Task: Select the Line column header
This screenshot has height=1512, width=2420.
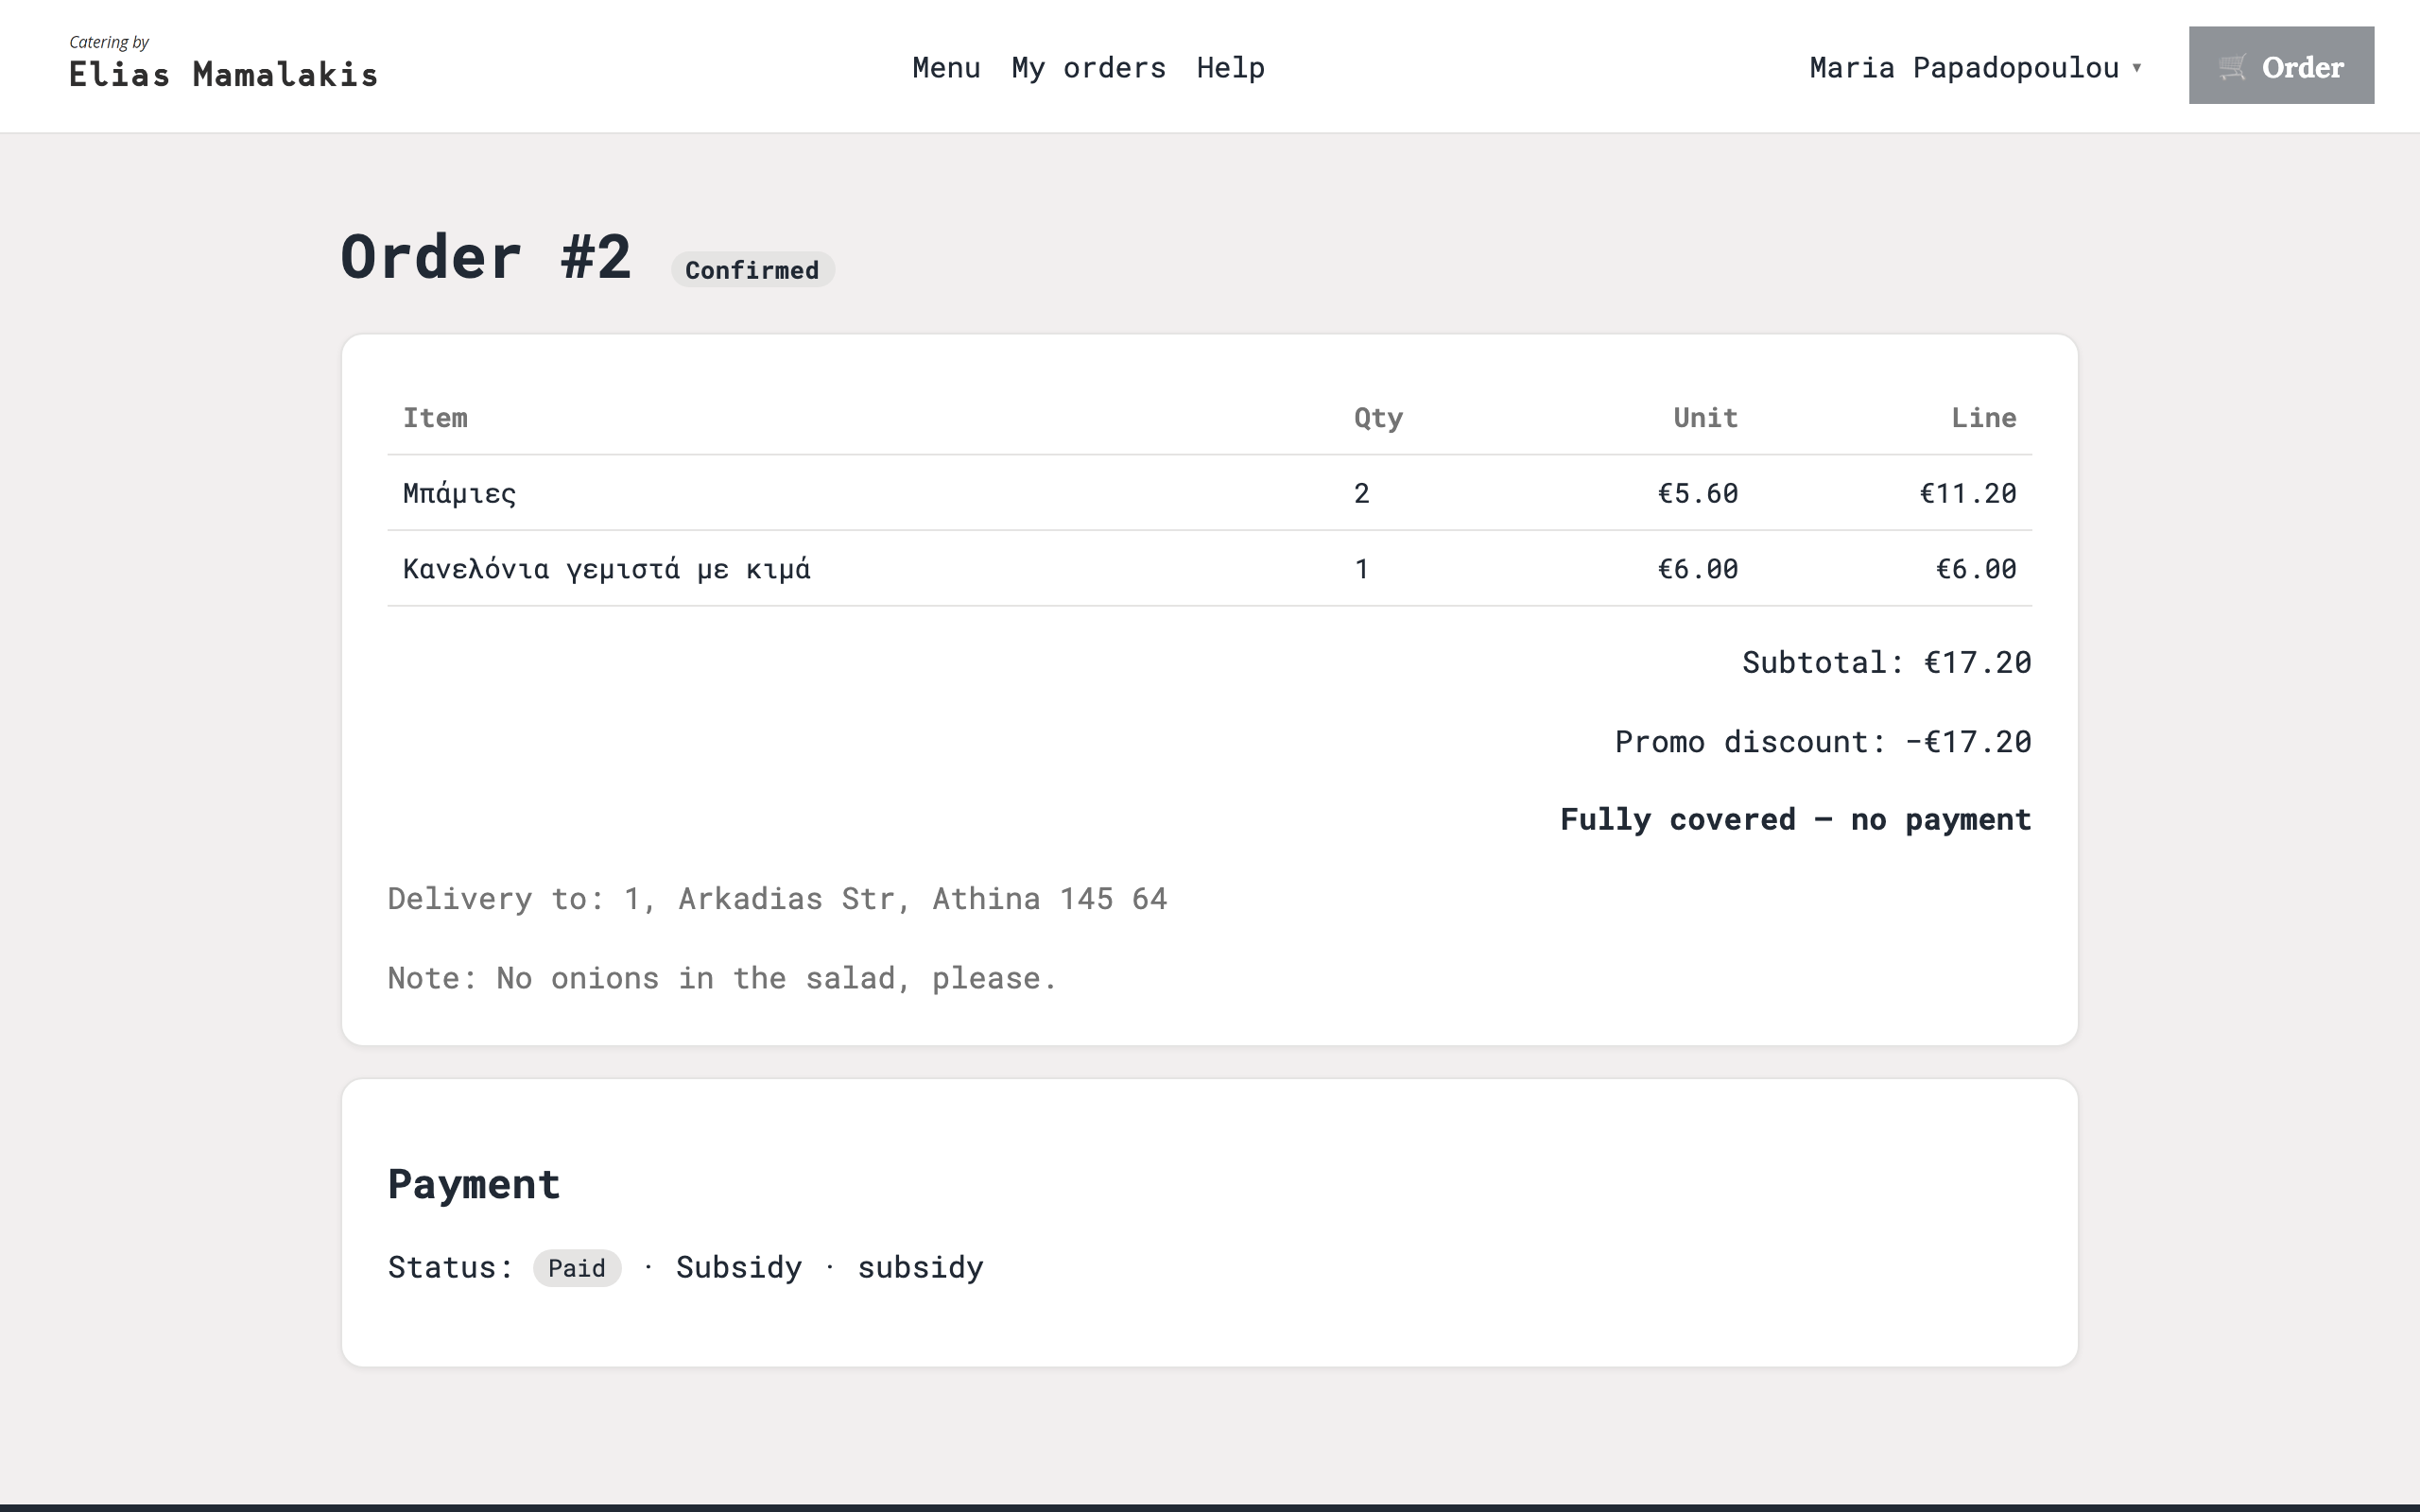Action: point(1983,418)
